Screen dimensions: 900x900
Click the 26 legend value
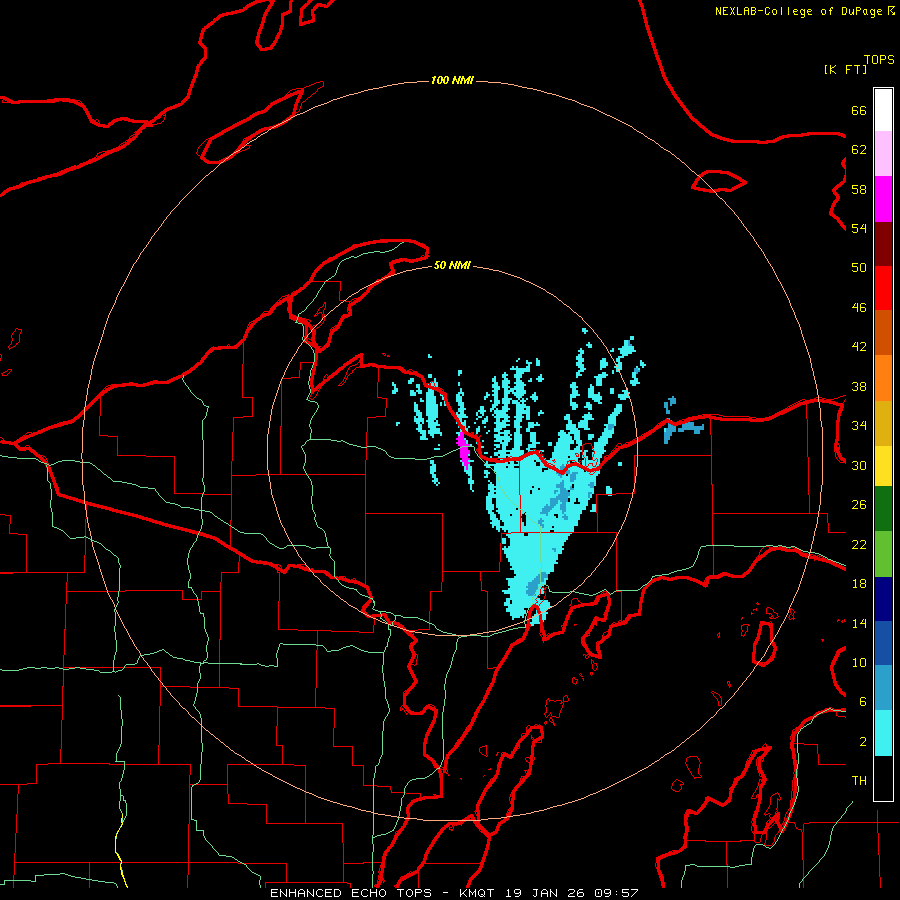859,505
